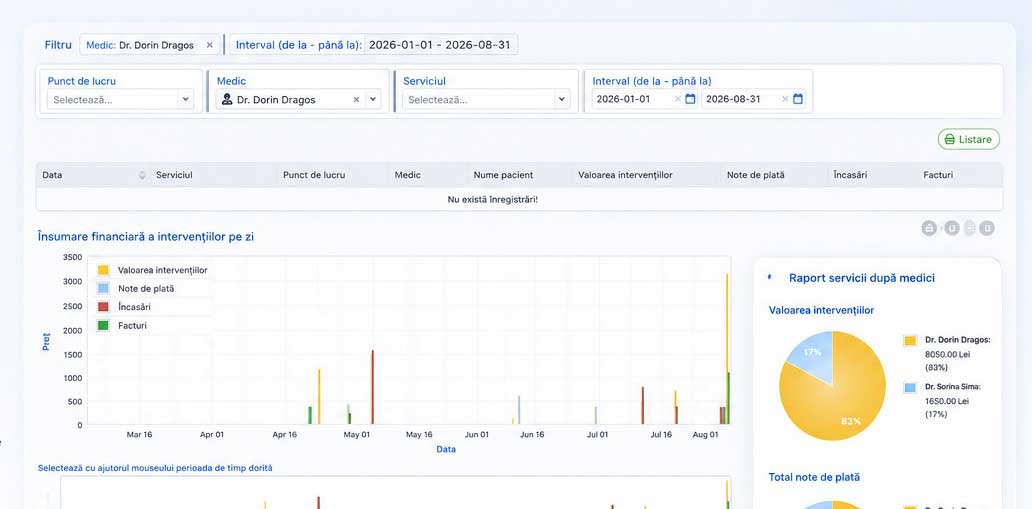The width and height of the screenshot is (1032, 509).
Task: Click the Punct de lucru column header
Action: click(x=314, y=175)
